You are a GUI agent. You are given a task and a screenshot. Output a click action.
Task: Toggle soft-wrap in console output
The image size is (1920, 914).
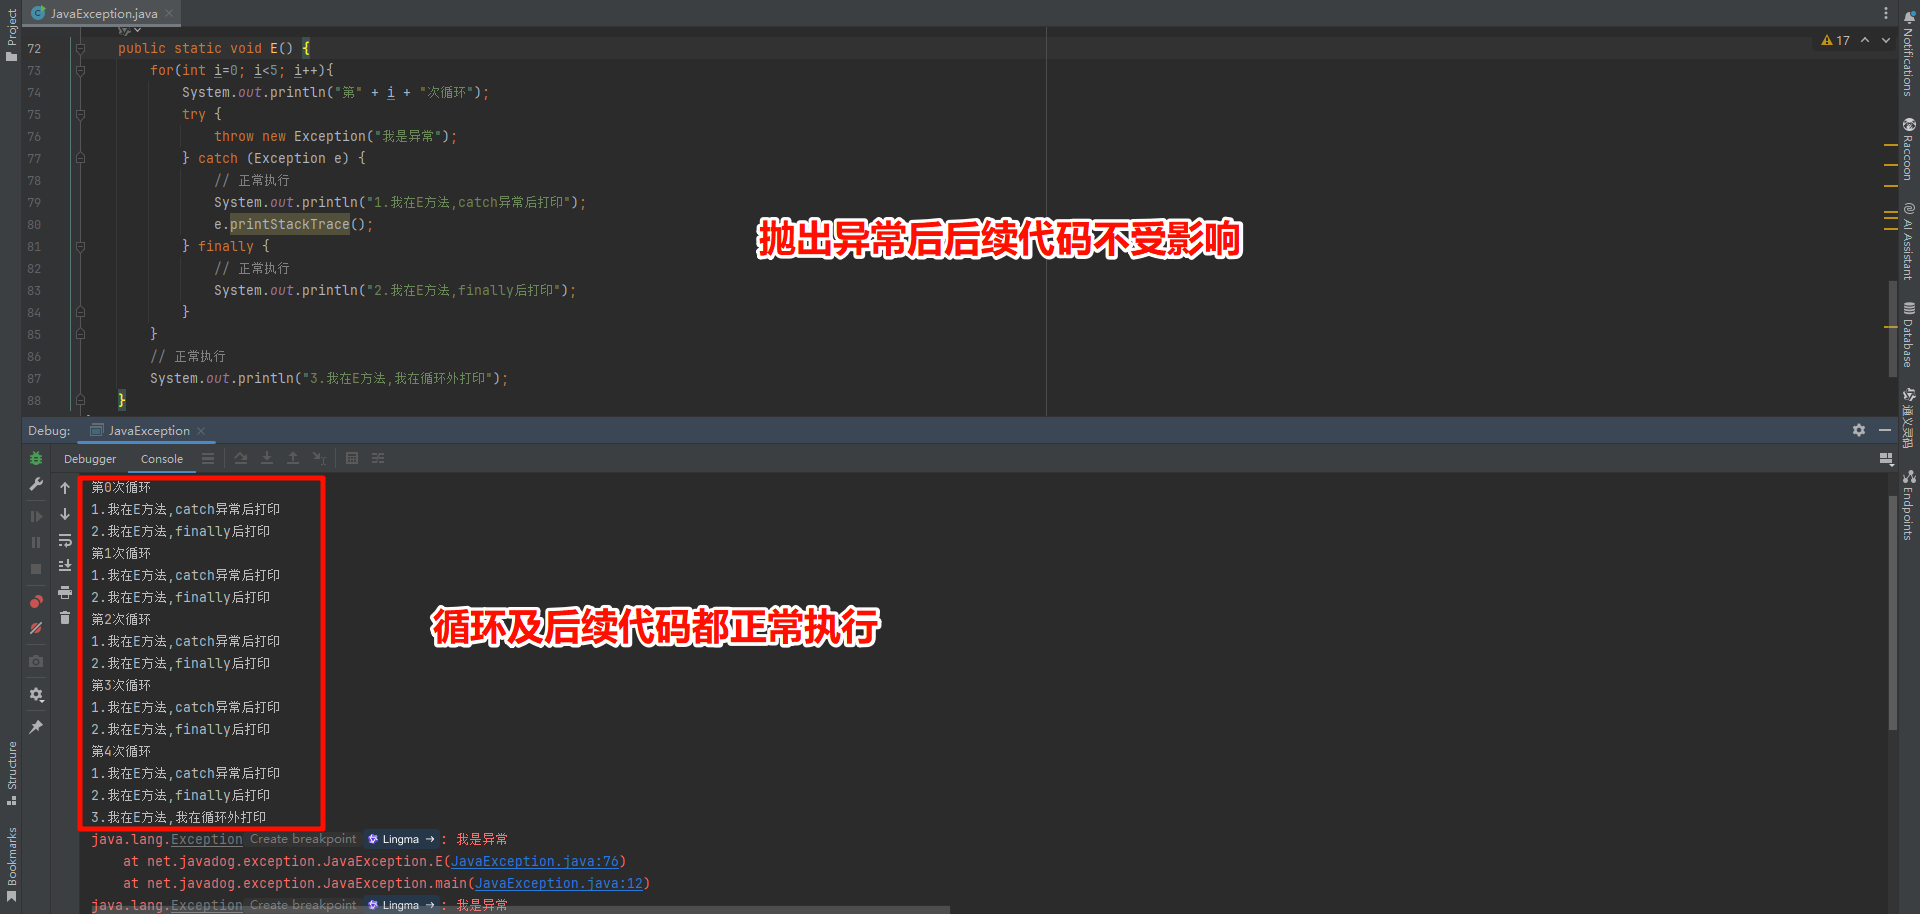(65, 542)
